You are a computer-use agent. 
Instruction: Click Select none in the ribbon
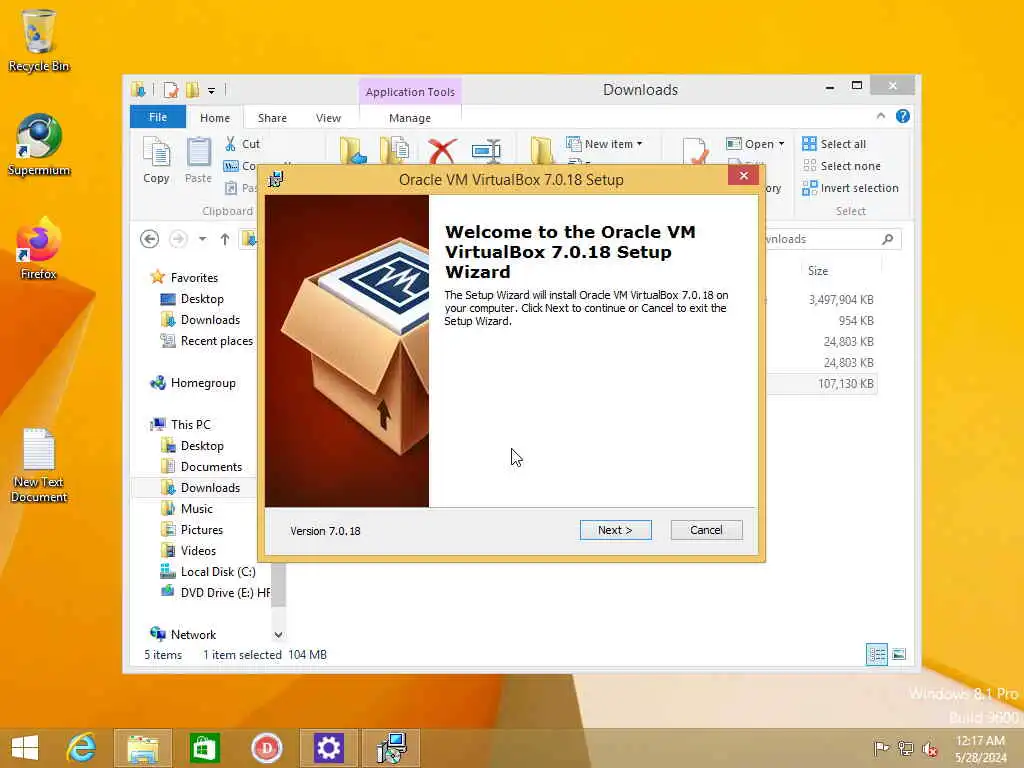(841, 166)
